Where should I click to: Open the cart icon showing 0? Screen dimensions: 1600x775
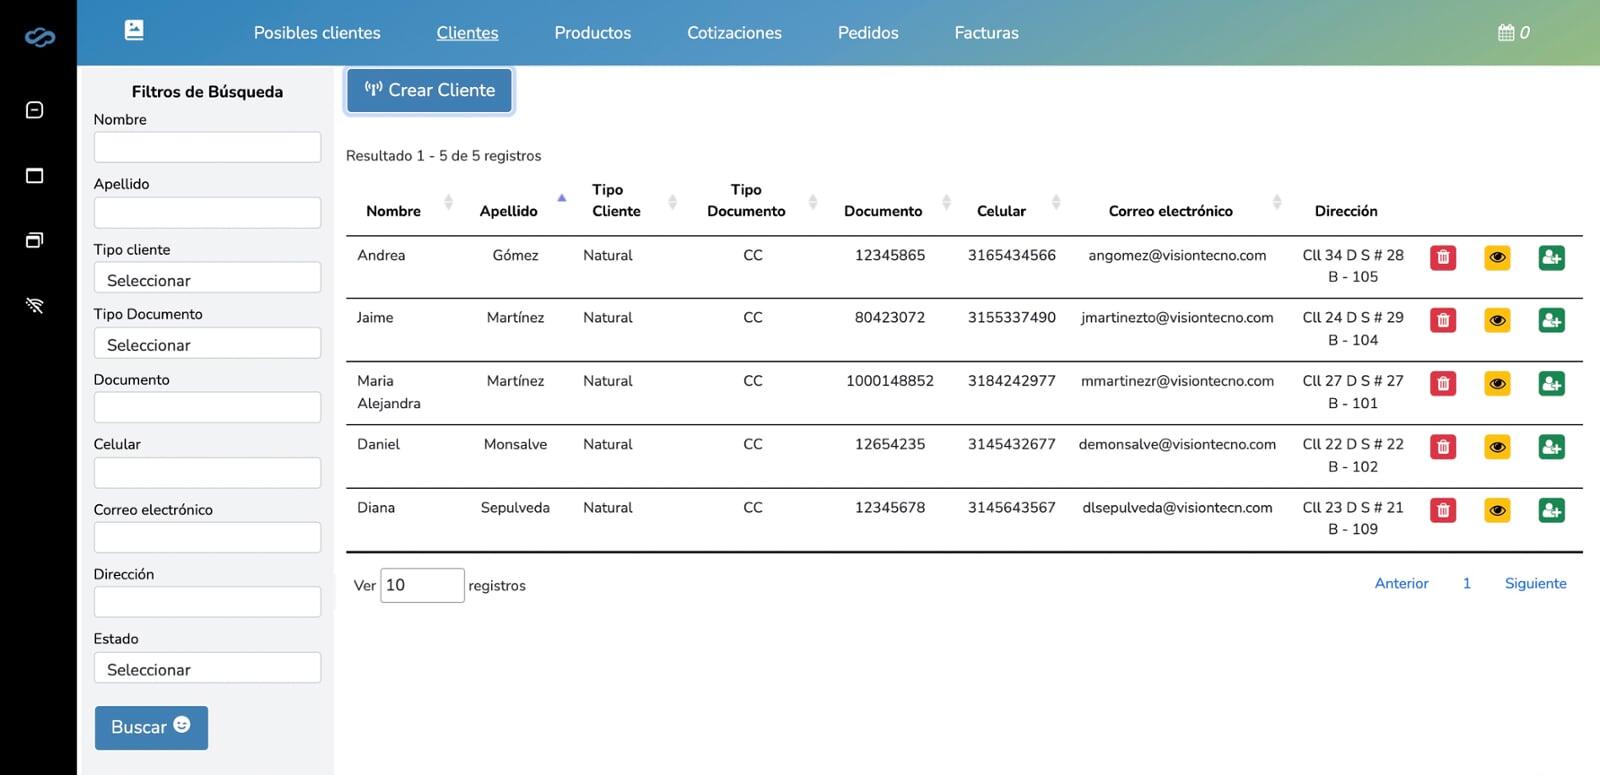(x=1513, y=33)
